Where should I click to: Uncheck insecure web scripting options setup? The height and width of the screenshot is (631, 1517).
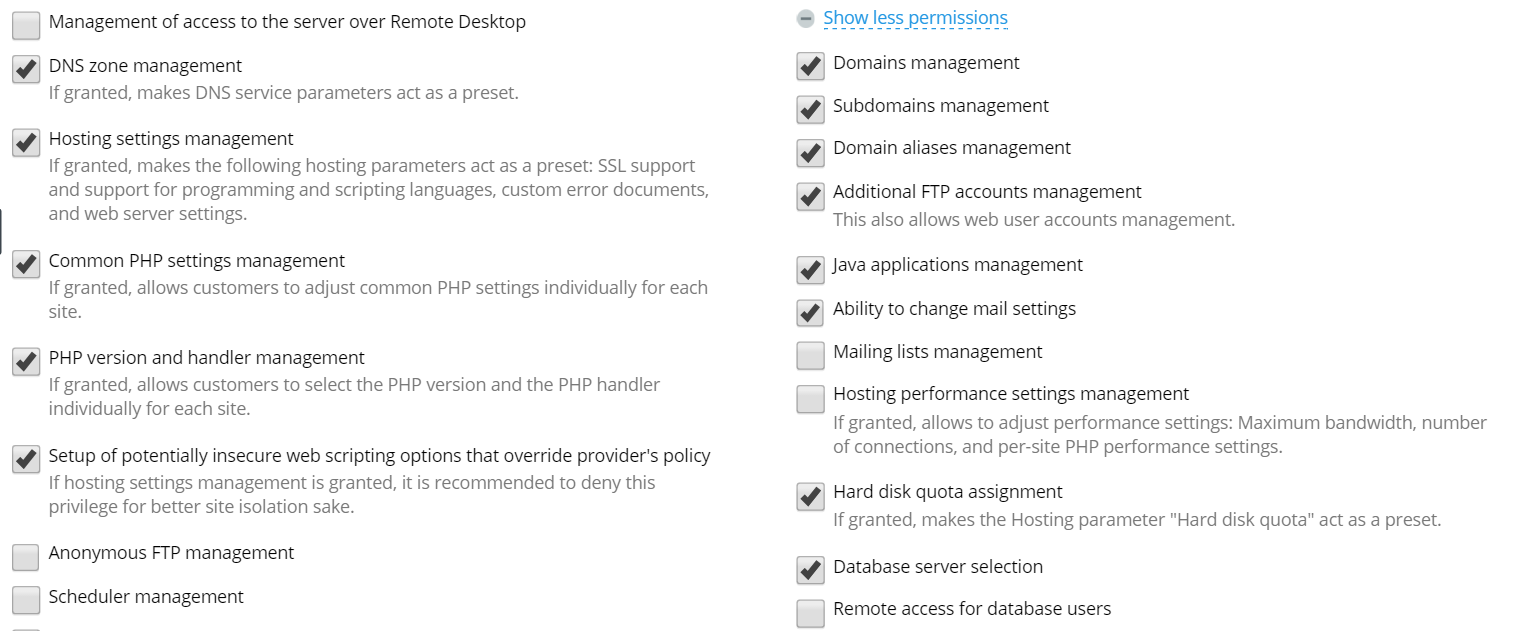coord(26,459)
